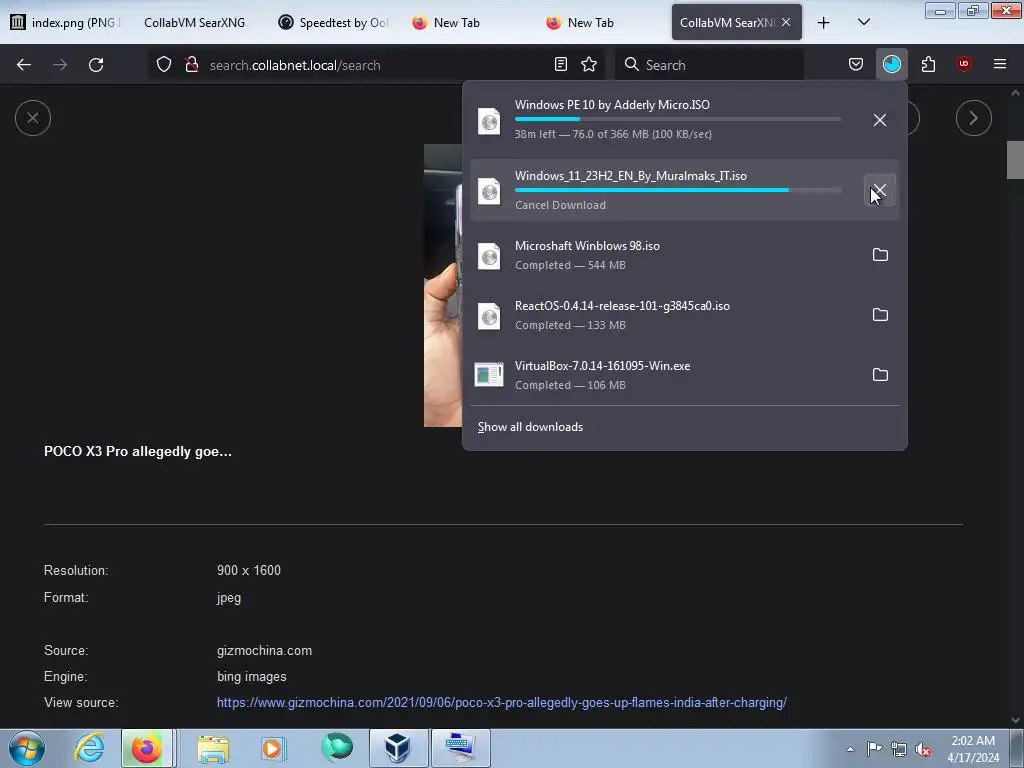
Task: Launch Internet Explorer from the taskbar
Action: pyautogui.click(x=89, y=748)
